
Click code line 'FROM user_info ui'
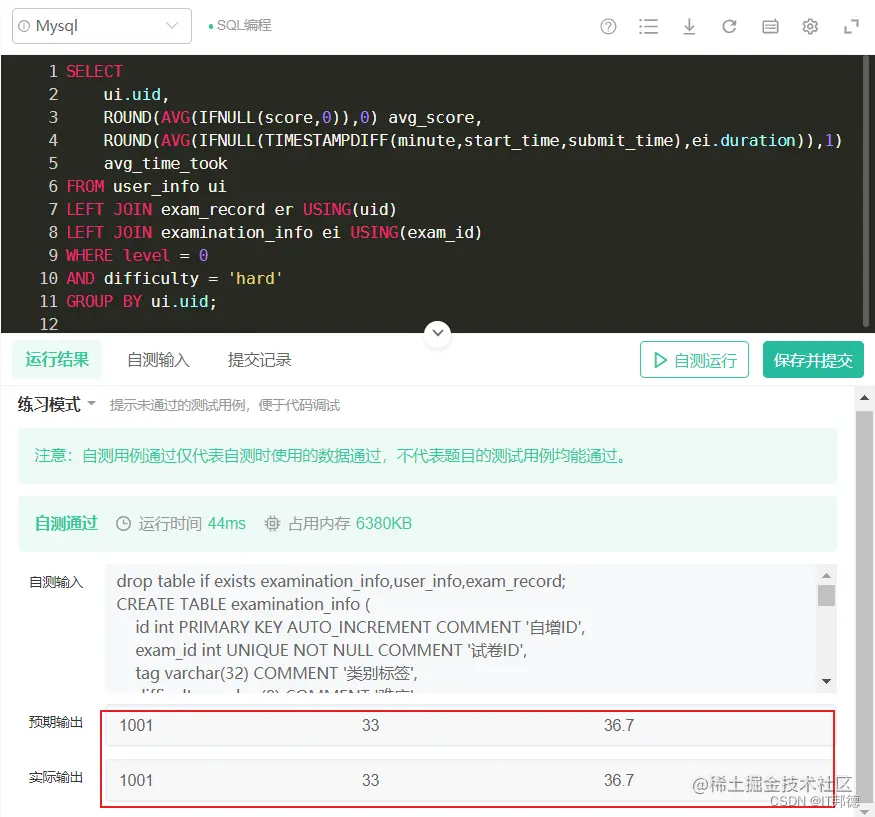coord(146,186)
